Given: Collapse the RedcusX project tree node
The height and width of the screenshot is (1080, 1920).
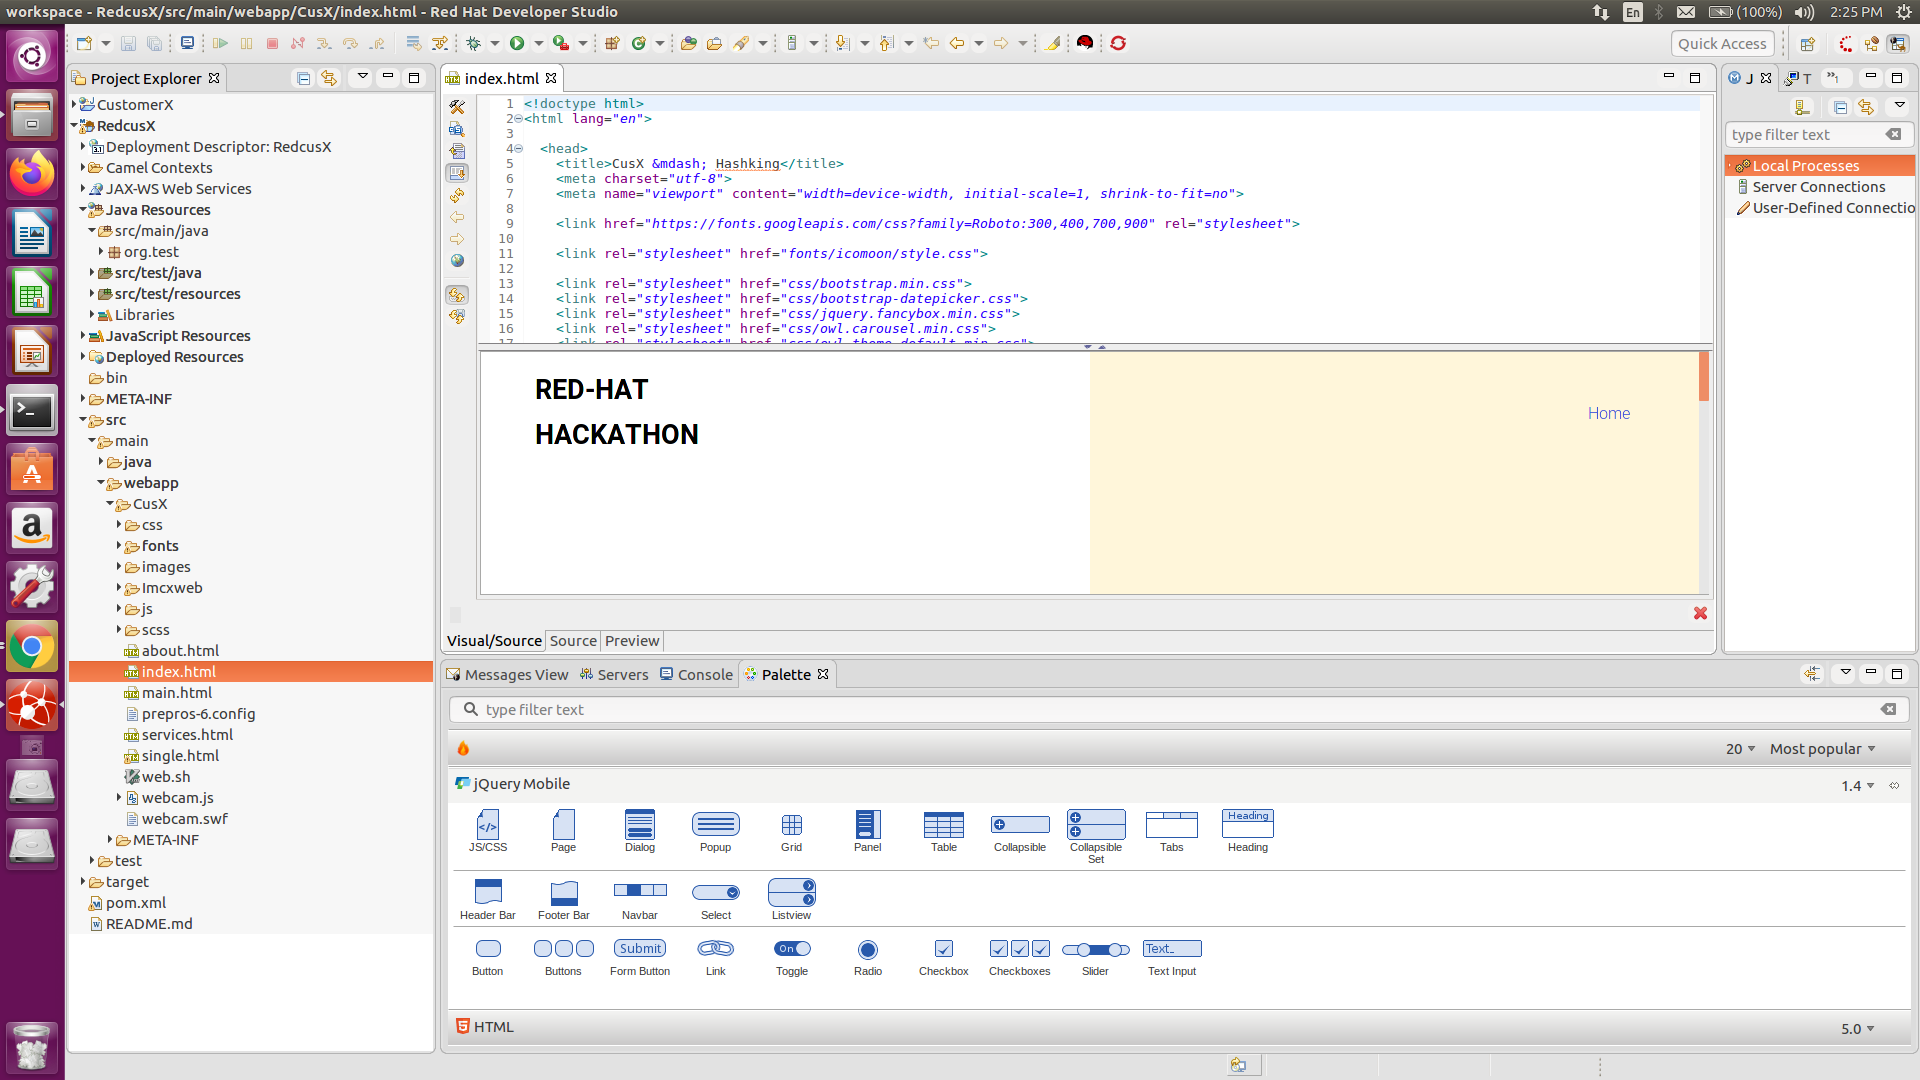Looking at the screenshot, I should click(x=75, y=126).
